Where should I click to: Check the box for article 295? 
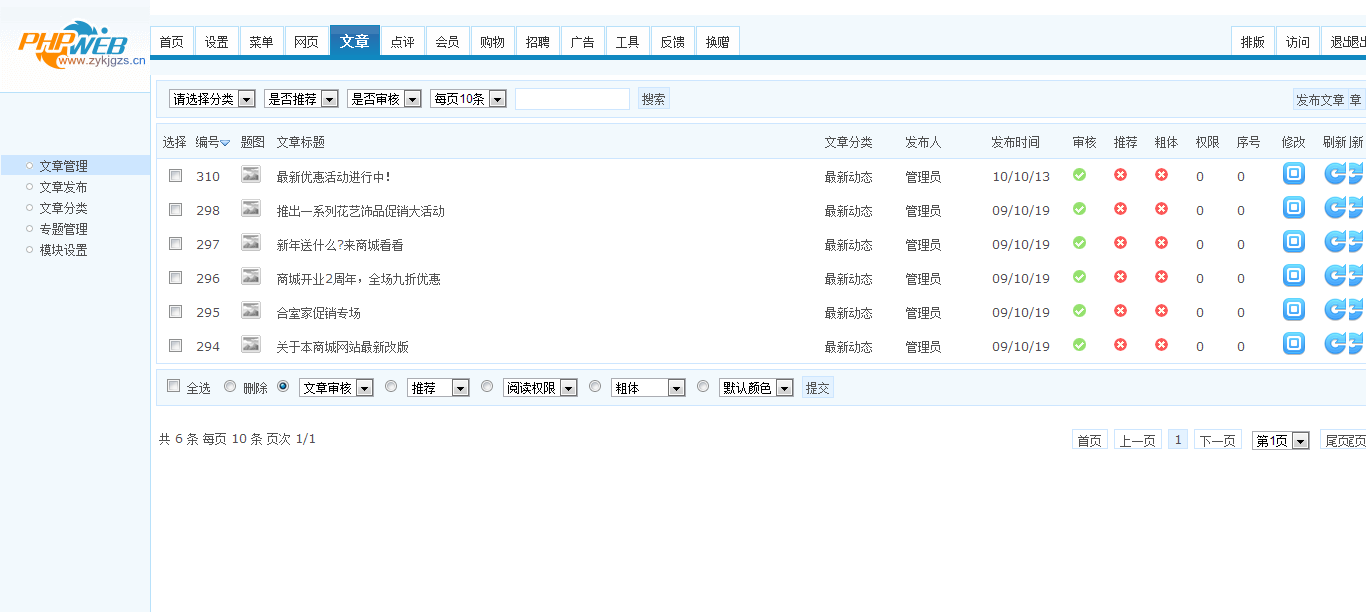[176, 312]
